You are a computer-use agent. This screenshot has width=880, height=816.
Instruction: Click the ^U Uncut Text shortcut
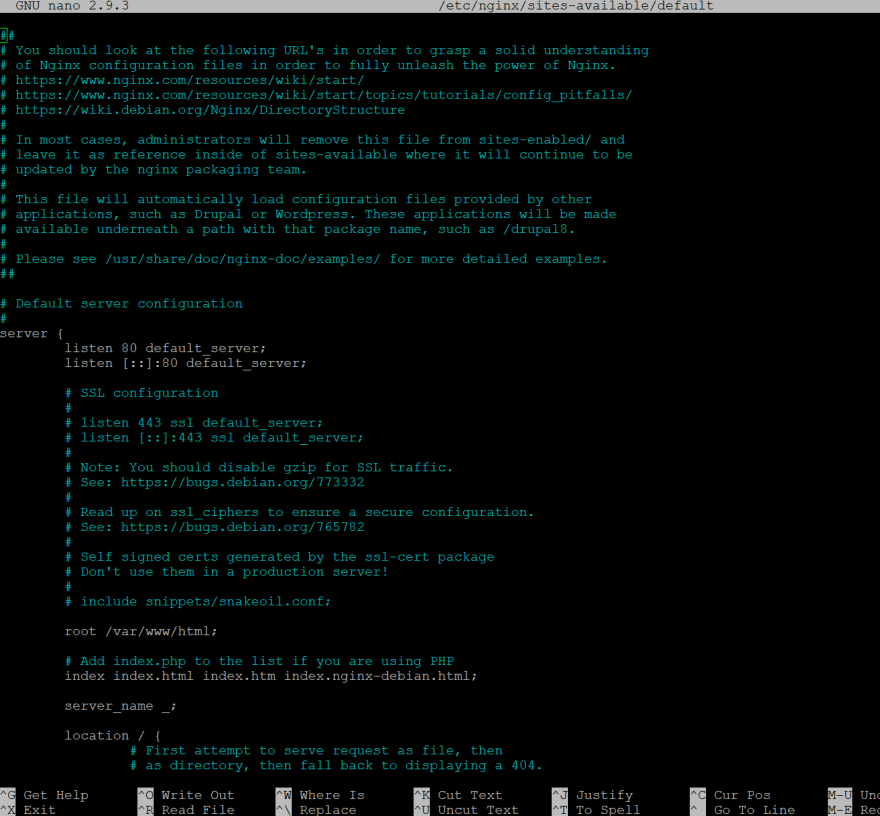(x=466, y=810)
